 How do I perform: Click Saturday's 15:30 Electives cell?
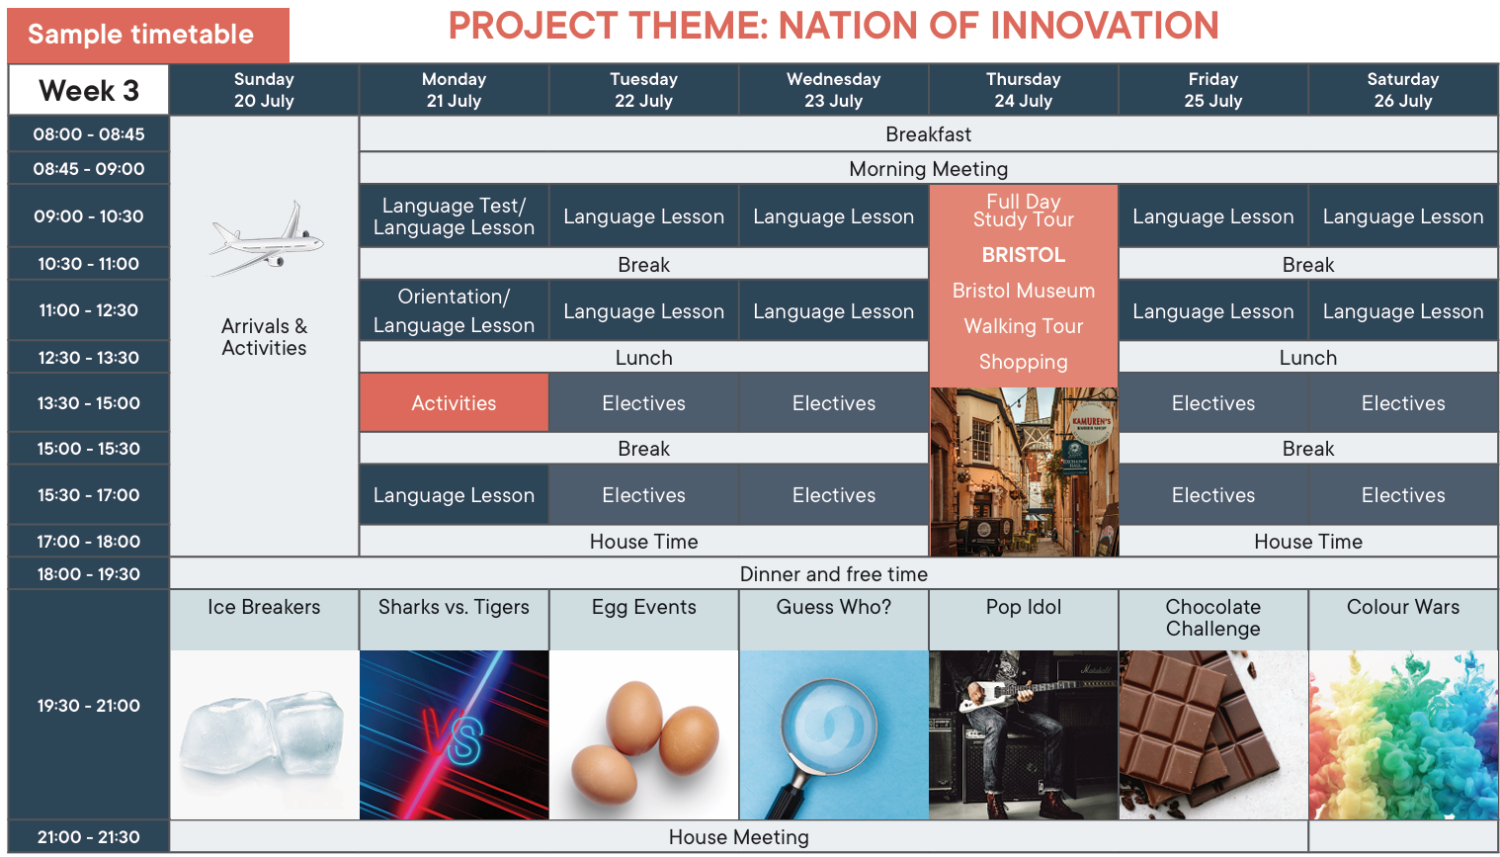tap(1403, 495)
